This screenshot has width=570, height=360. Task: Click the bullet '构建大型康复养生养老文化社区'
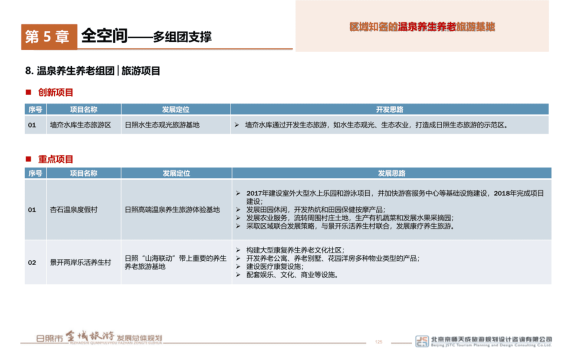295,250
